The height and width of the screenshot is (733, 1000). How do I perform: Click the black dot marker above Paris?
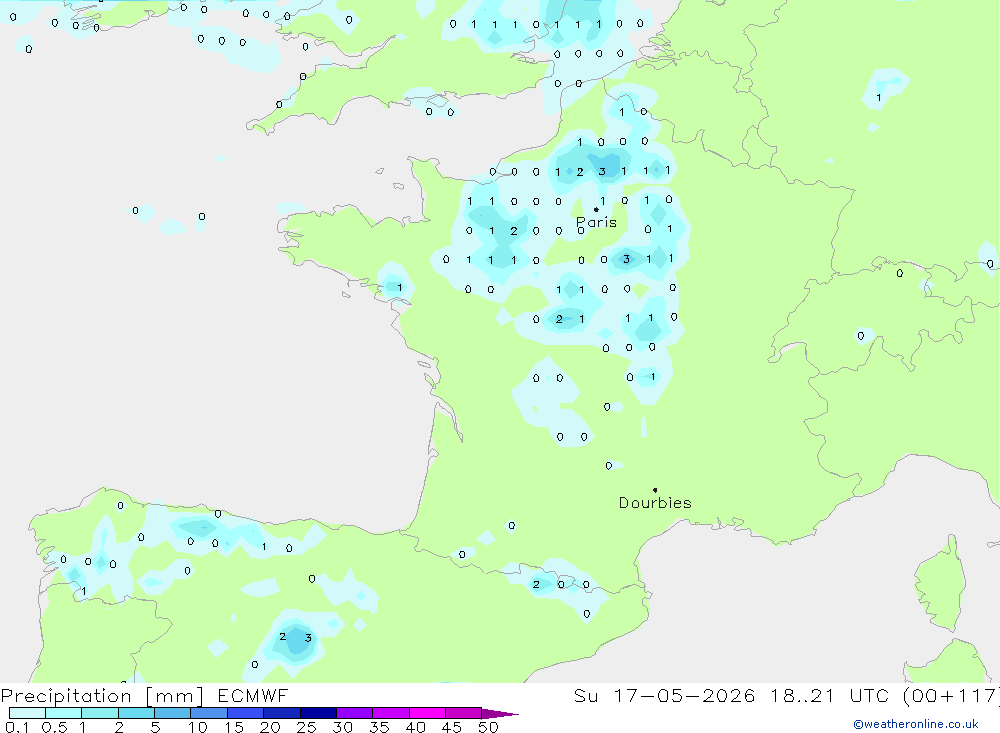point(596,209)
